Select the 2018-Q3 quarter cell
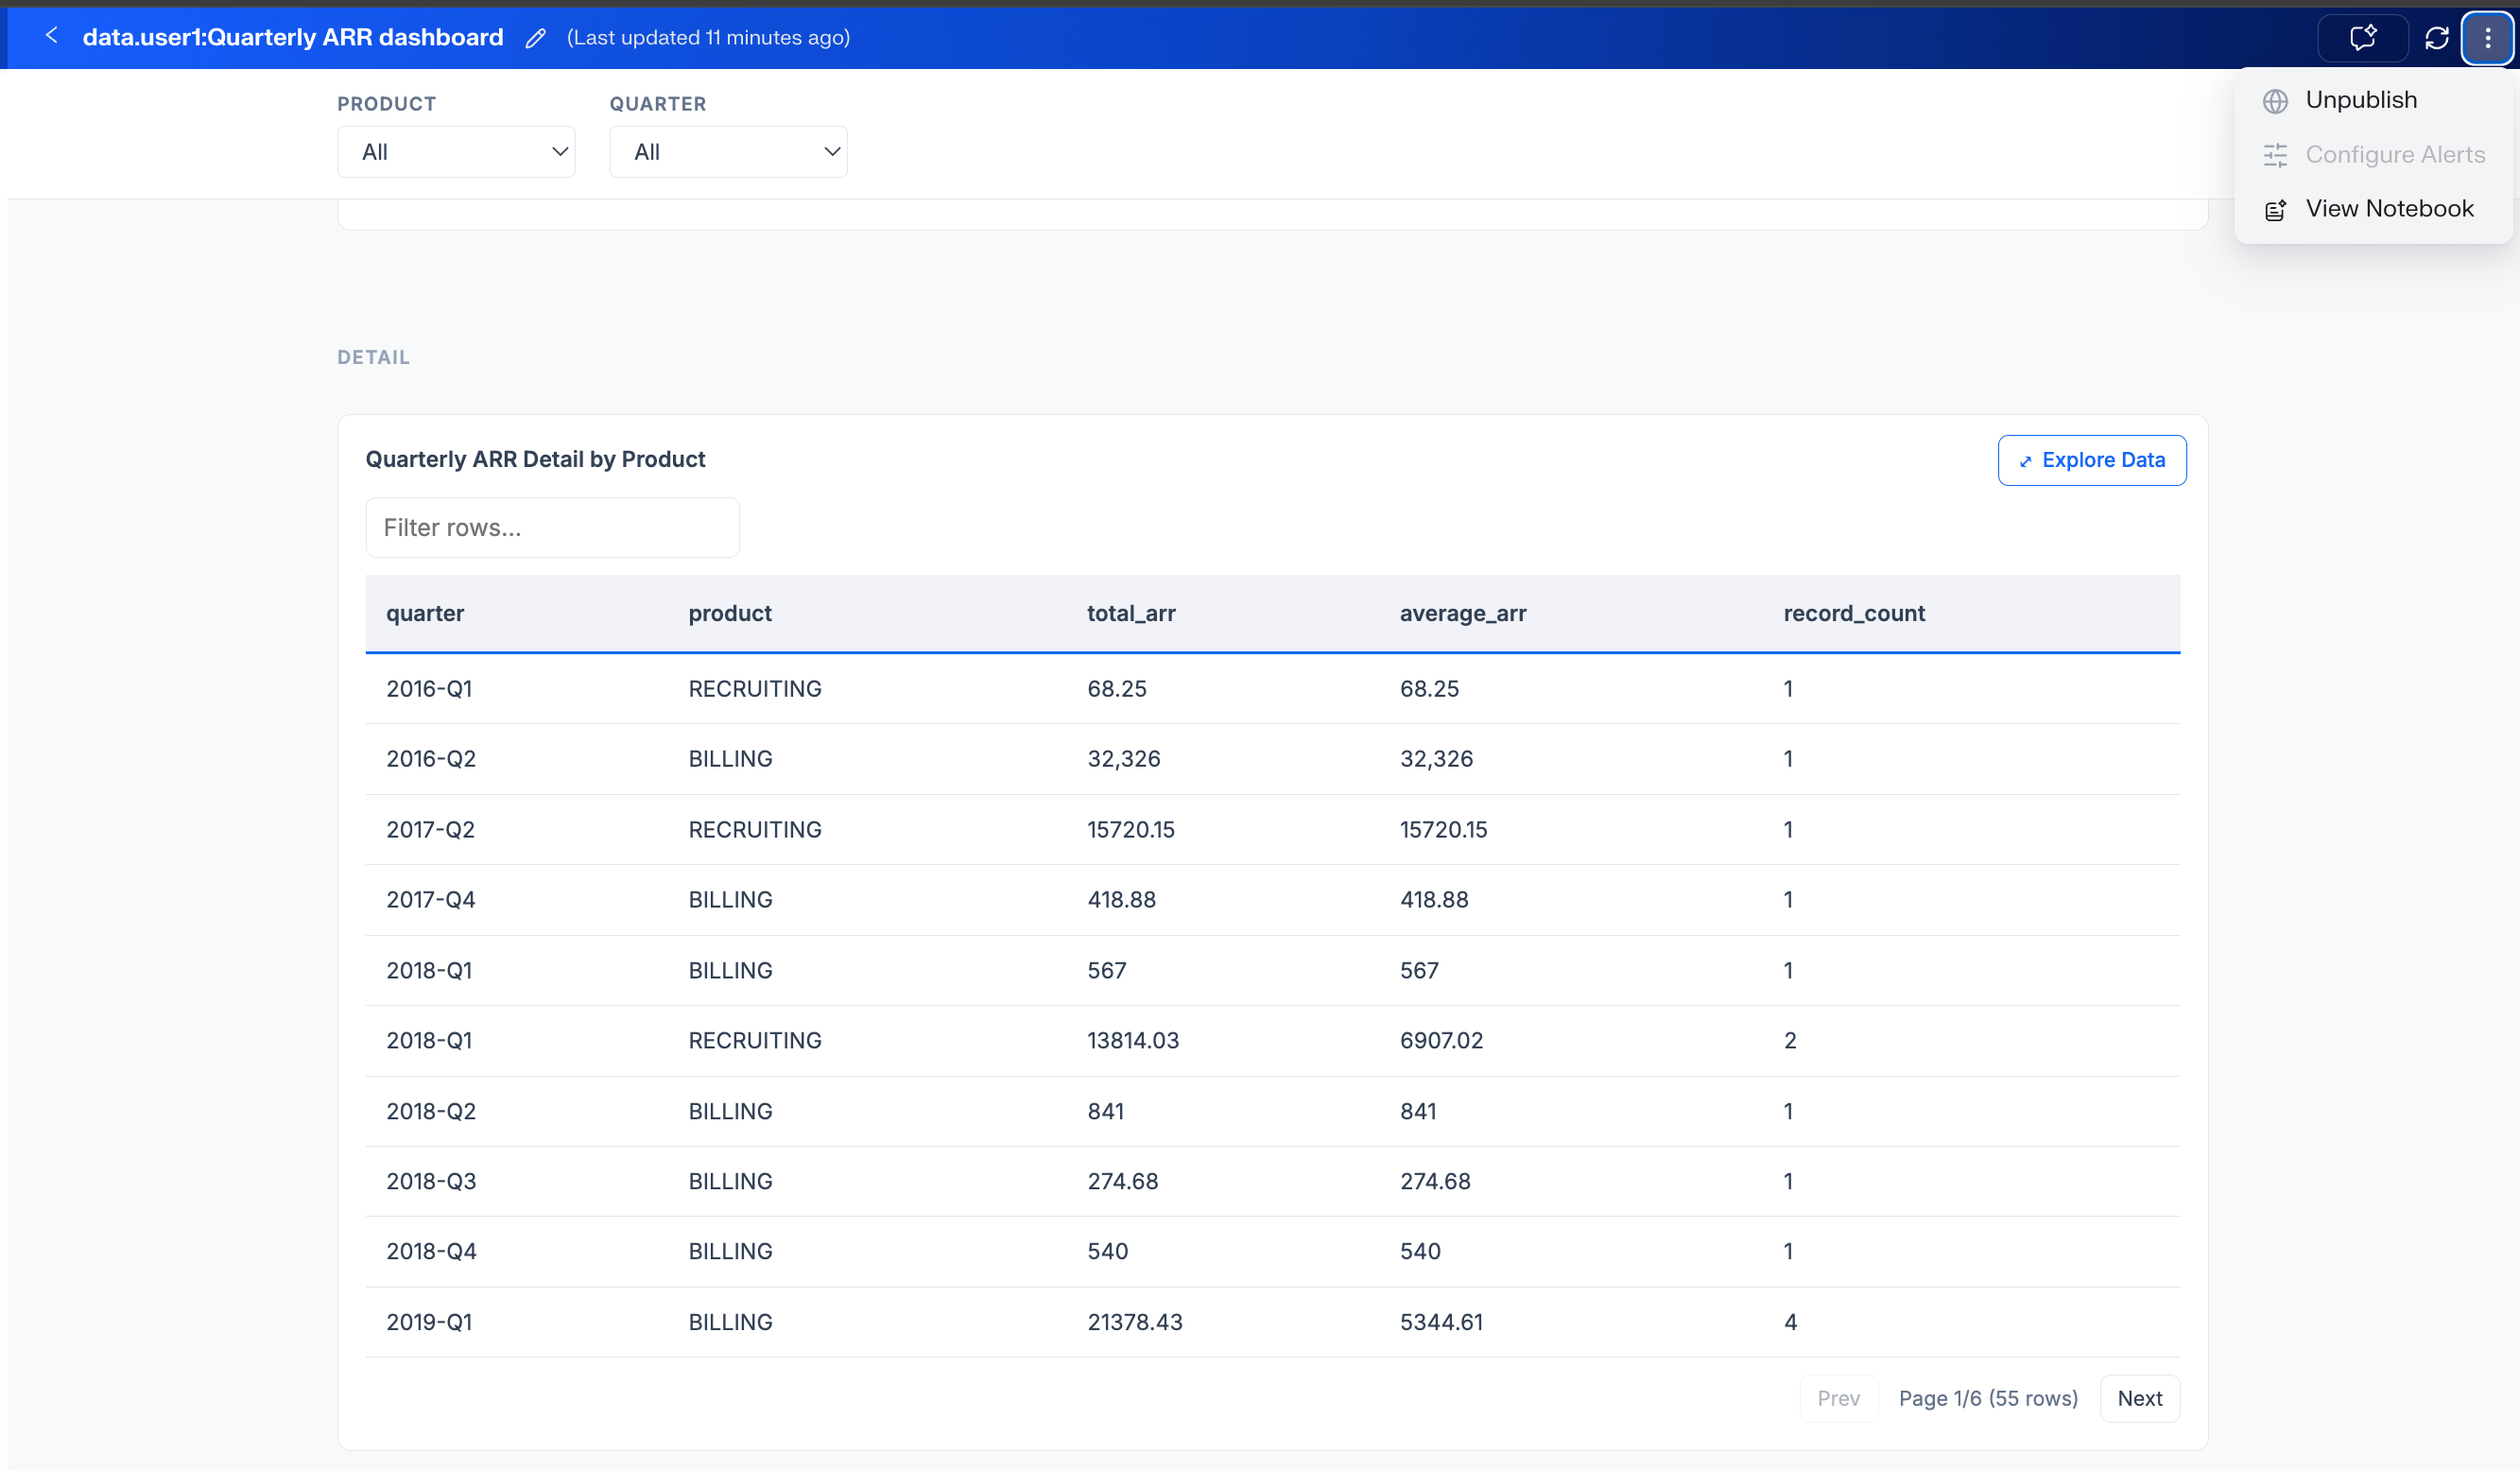The height and width of the screenshot is (1471, 2520). [x=431, y=1181]
